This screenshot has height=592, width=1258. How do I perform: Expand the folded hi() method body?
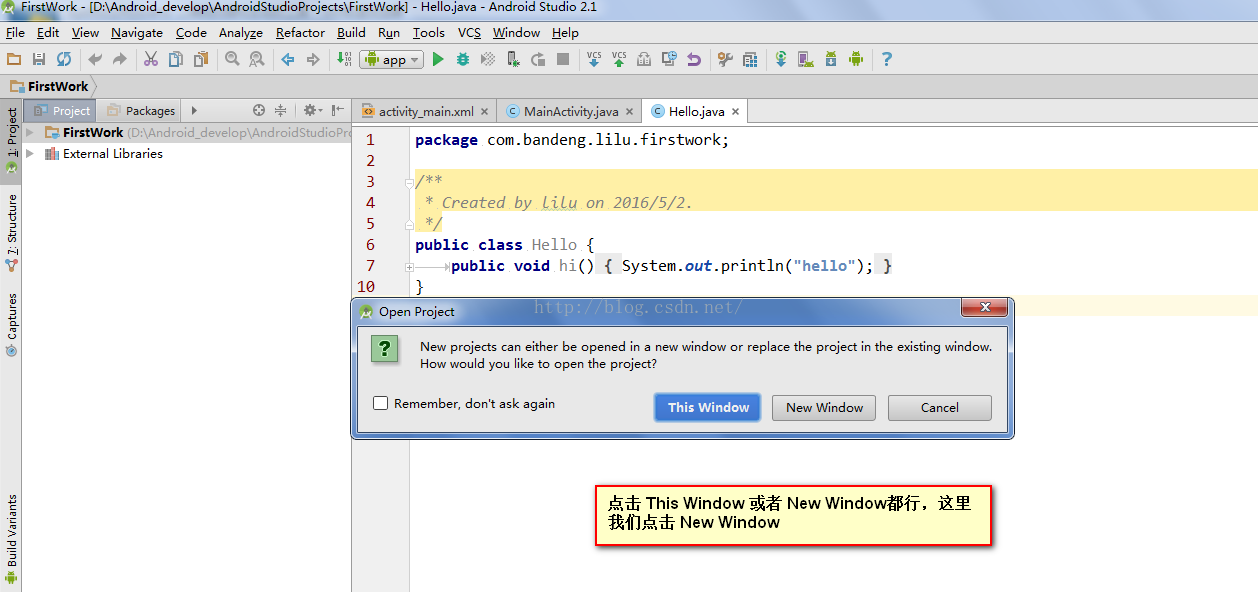pos(410,267)
